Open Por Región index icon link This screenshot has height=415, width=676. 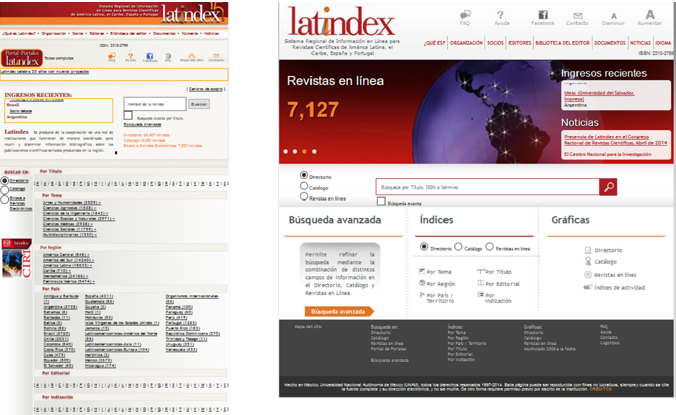[437, 284]
